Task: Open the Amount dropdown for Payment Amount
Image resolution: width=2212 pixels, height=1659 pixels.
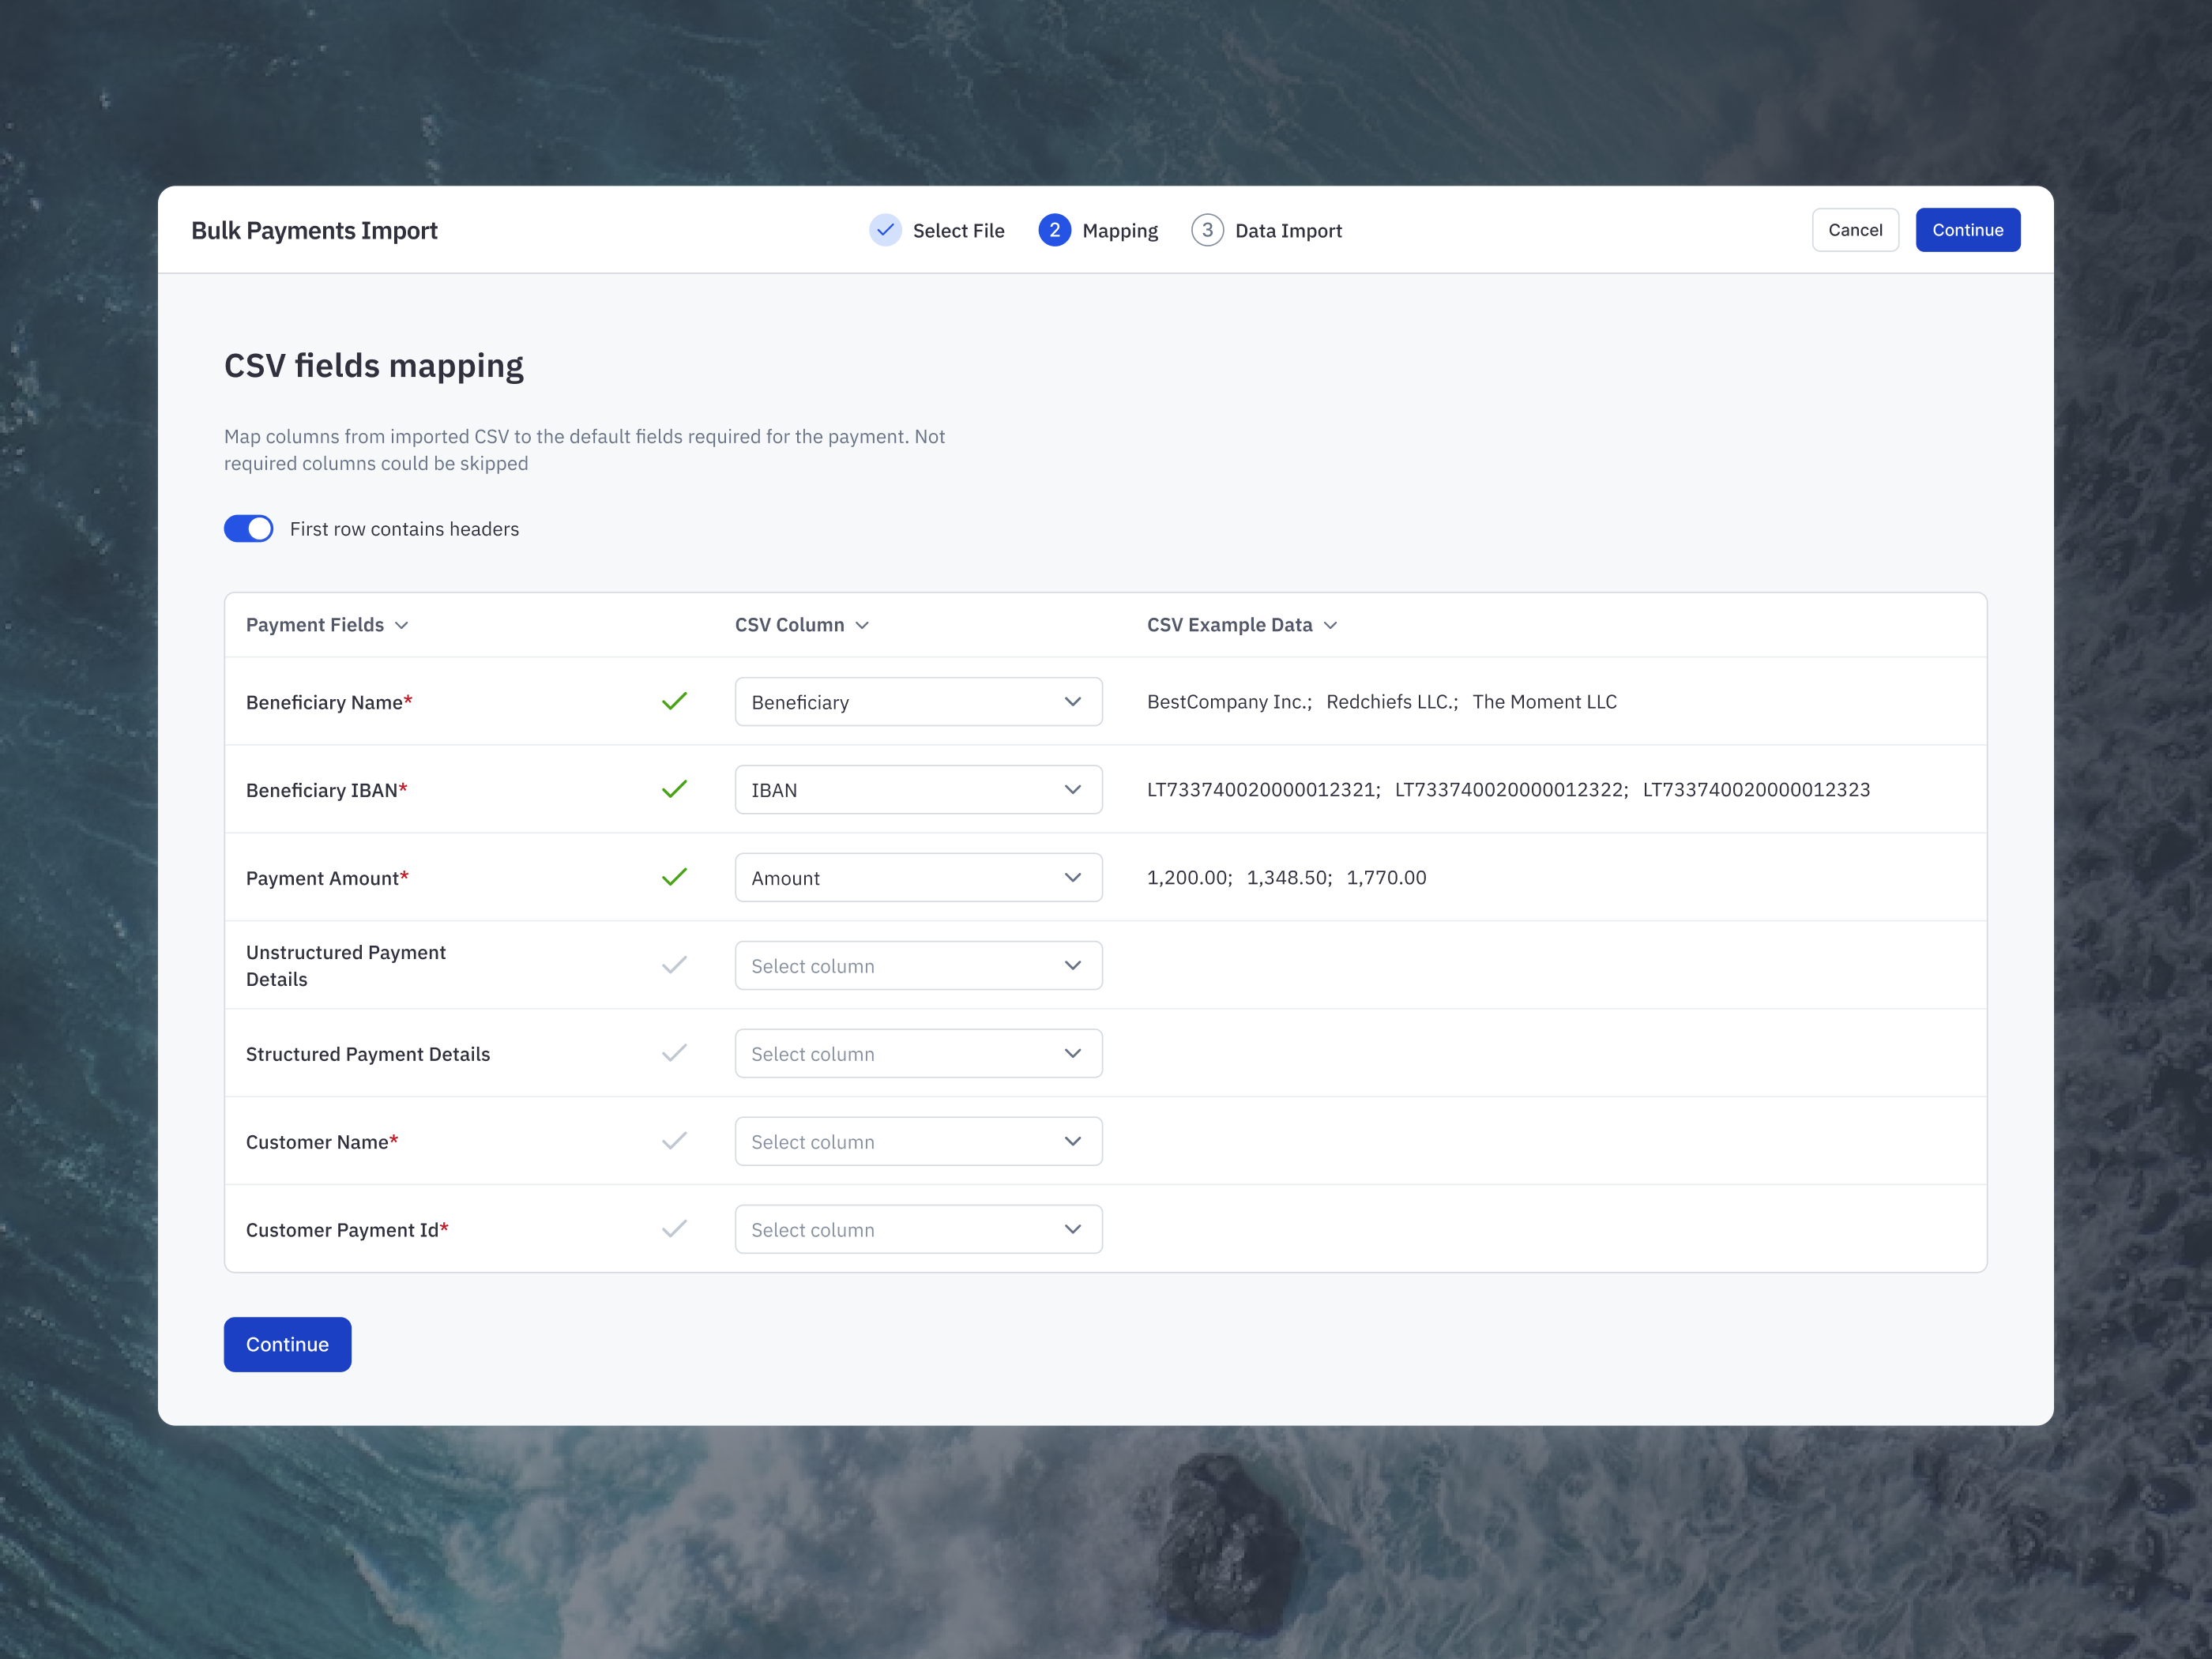Action: pyautogui.click(x=918, y=877)
